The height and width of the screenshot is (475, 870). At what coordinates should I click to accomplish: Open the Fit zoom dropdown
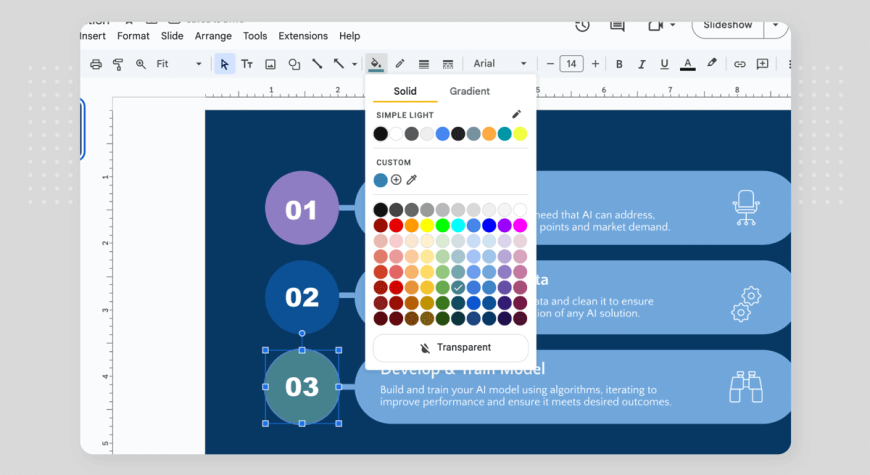point(179,64)
